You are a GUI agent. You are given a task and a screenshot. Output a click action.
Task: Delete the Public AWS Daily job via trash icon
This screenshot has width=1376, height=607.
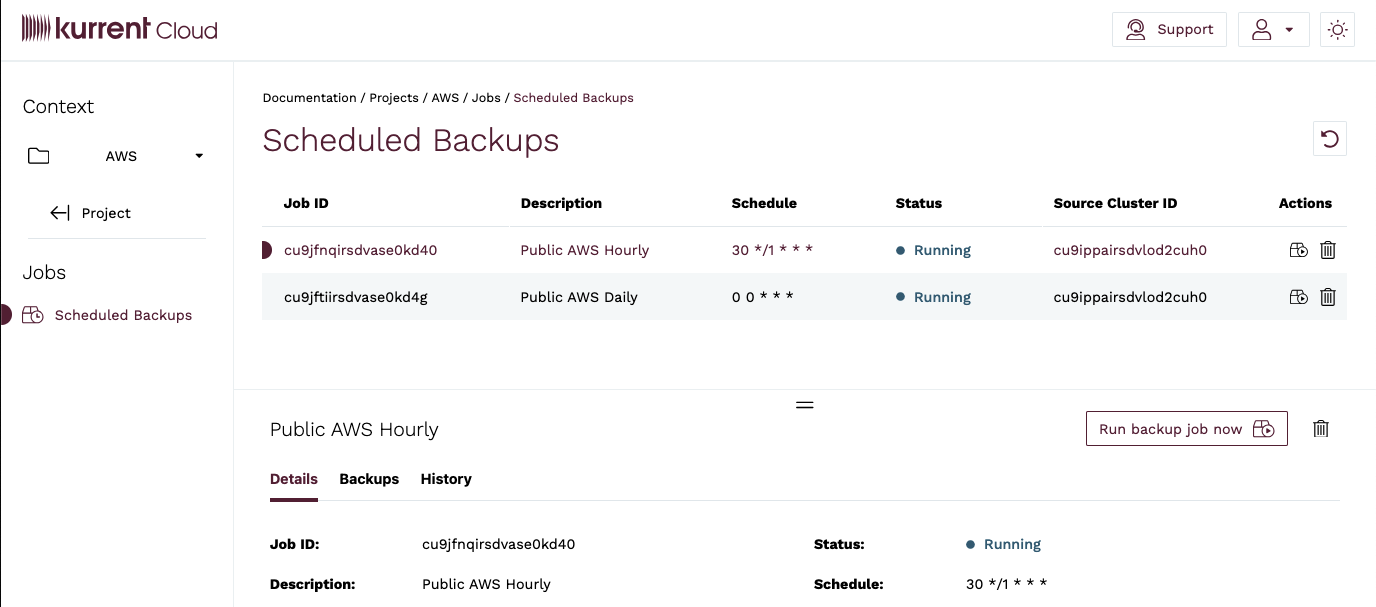click(x=1328, y=297)
